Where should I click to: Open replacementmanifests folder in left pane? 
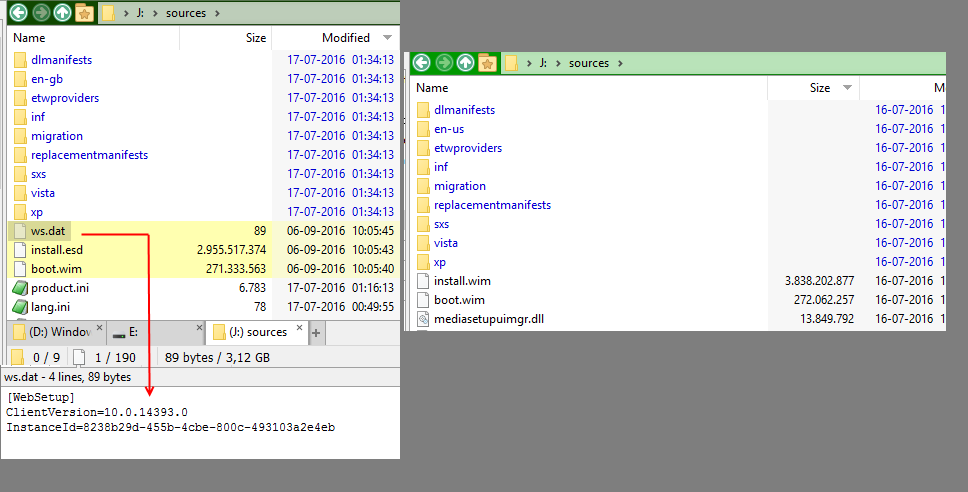[90, 155]
